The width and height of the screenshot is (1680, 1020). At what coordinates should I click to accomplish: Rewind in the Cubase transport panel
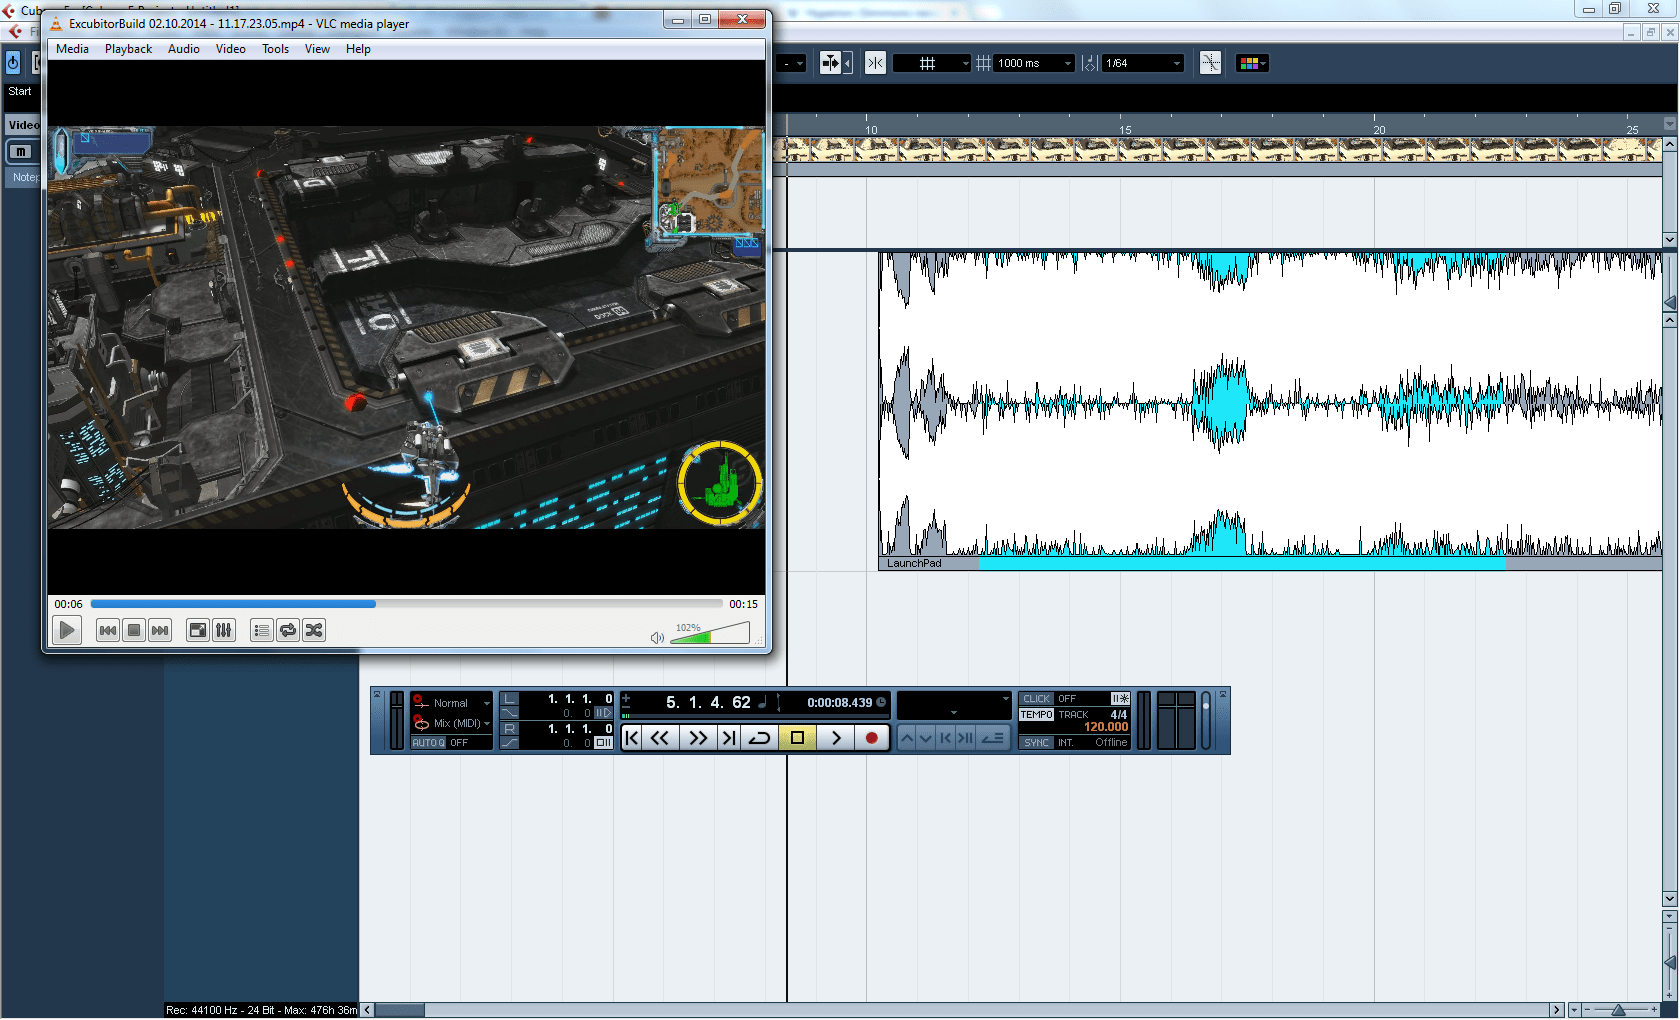tap(660, 738)
